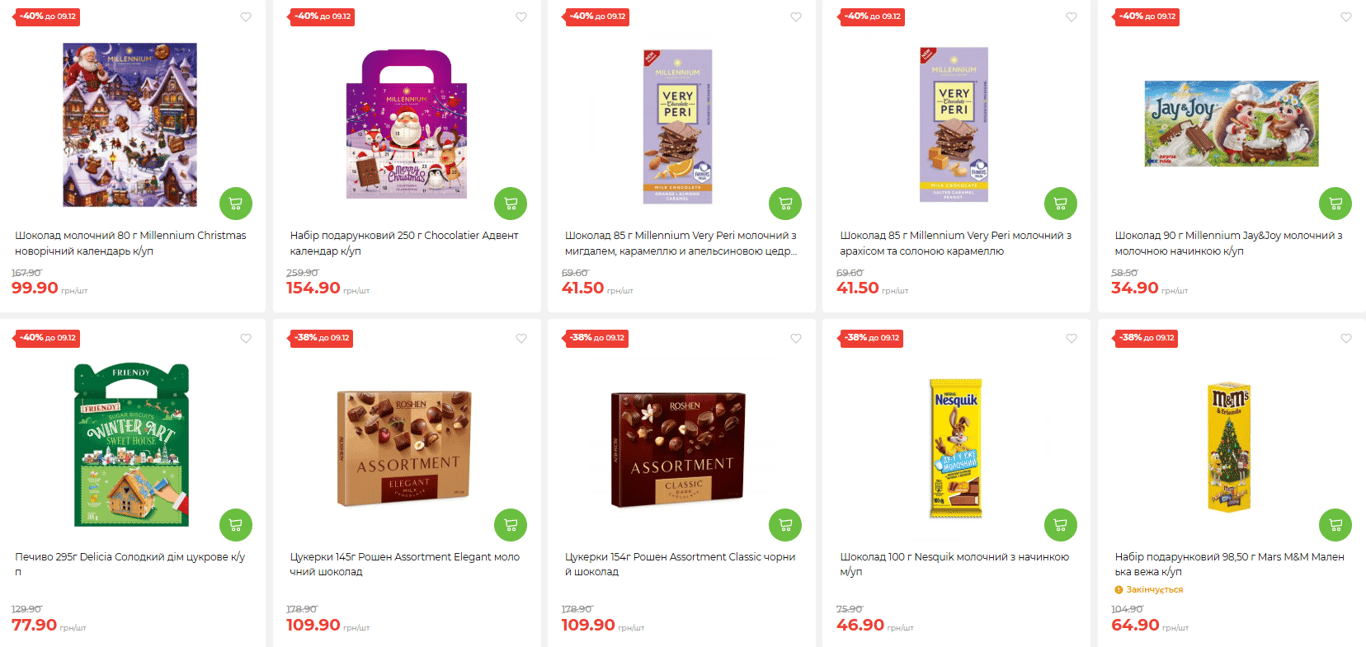Image resolution: width=1366 pixels, height=647 pixels.
Task: Add Millennium Christmas calendar chocolate to cart
Action: (236, 203)
